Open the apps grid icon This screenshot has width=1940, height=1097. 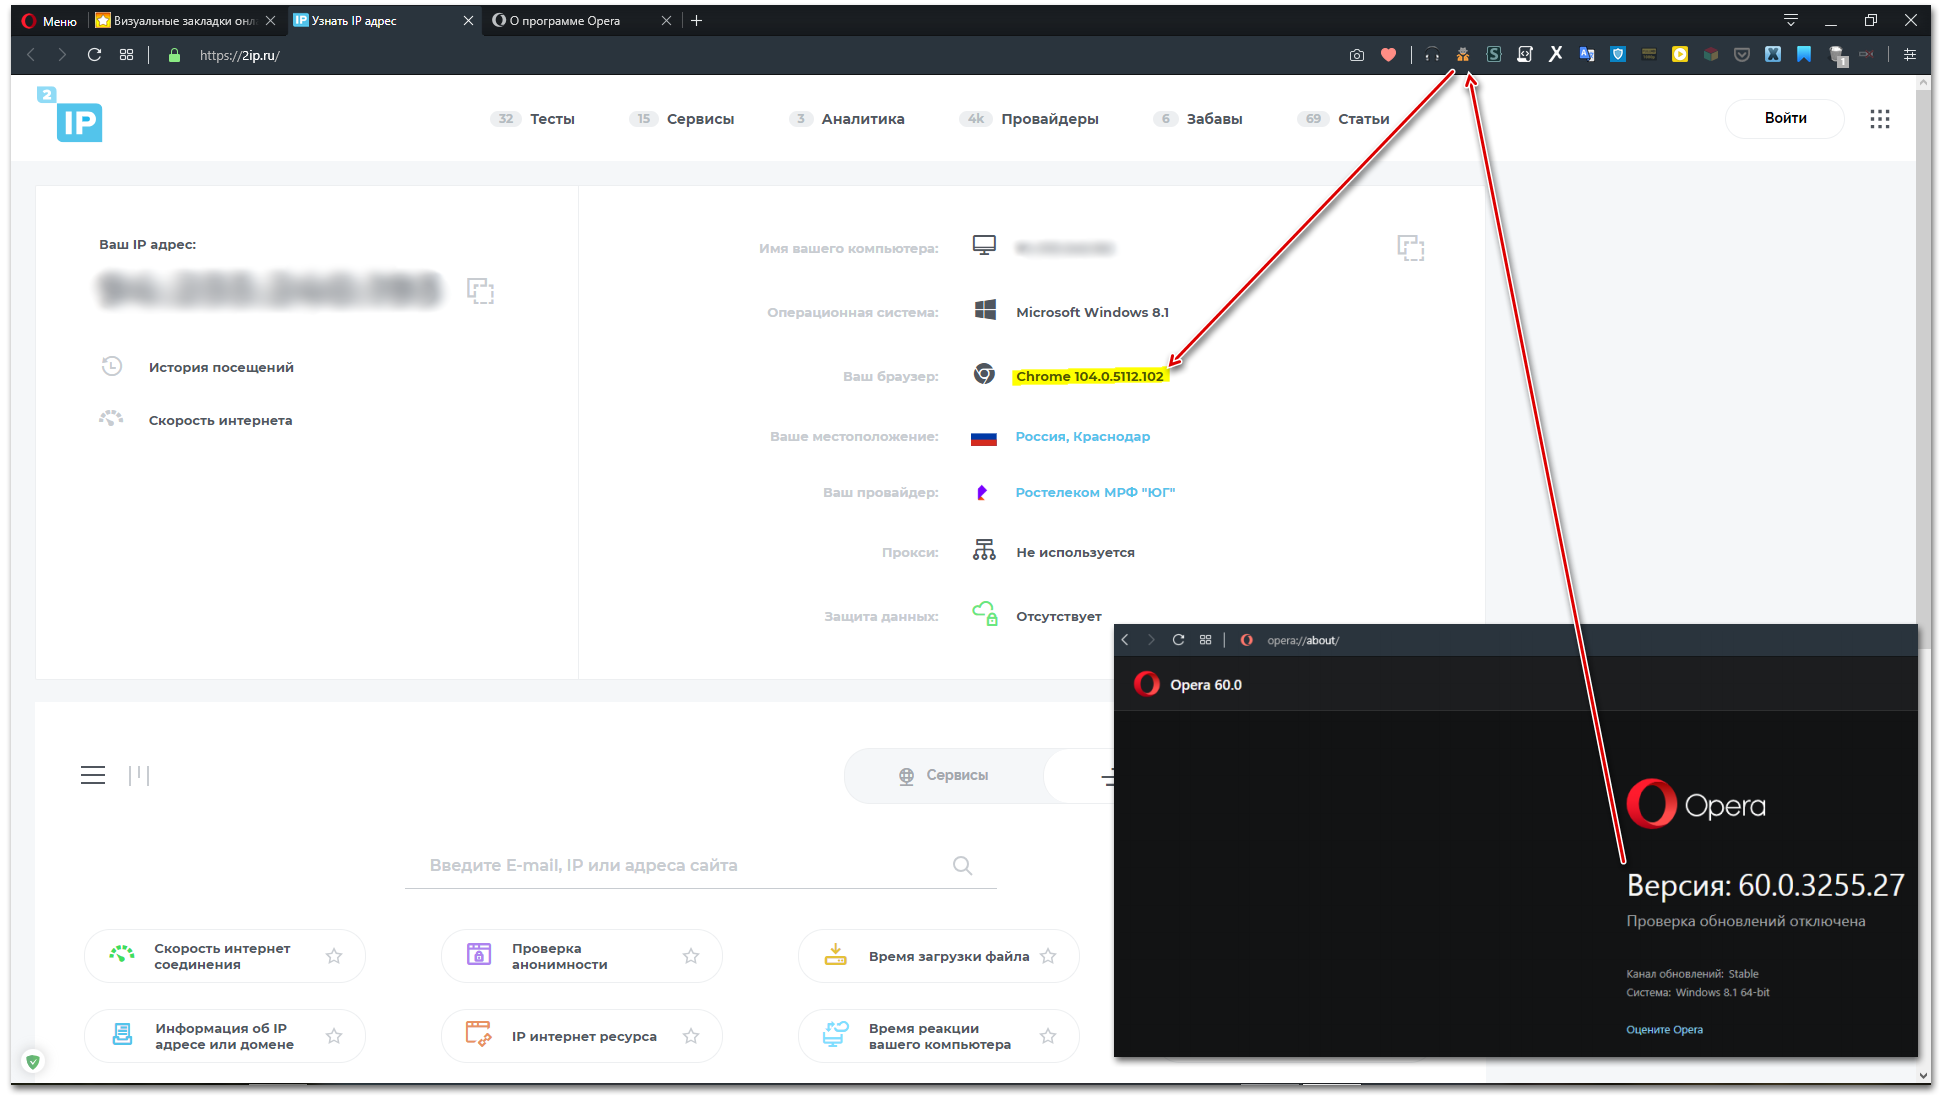click(x=1880, y=119)
